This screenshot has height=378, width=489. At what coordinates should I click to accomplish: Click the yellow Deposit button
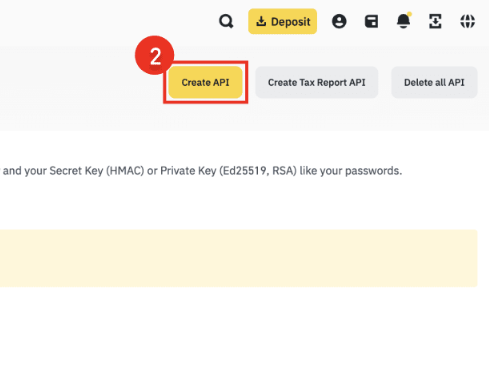pos(282,21)
